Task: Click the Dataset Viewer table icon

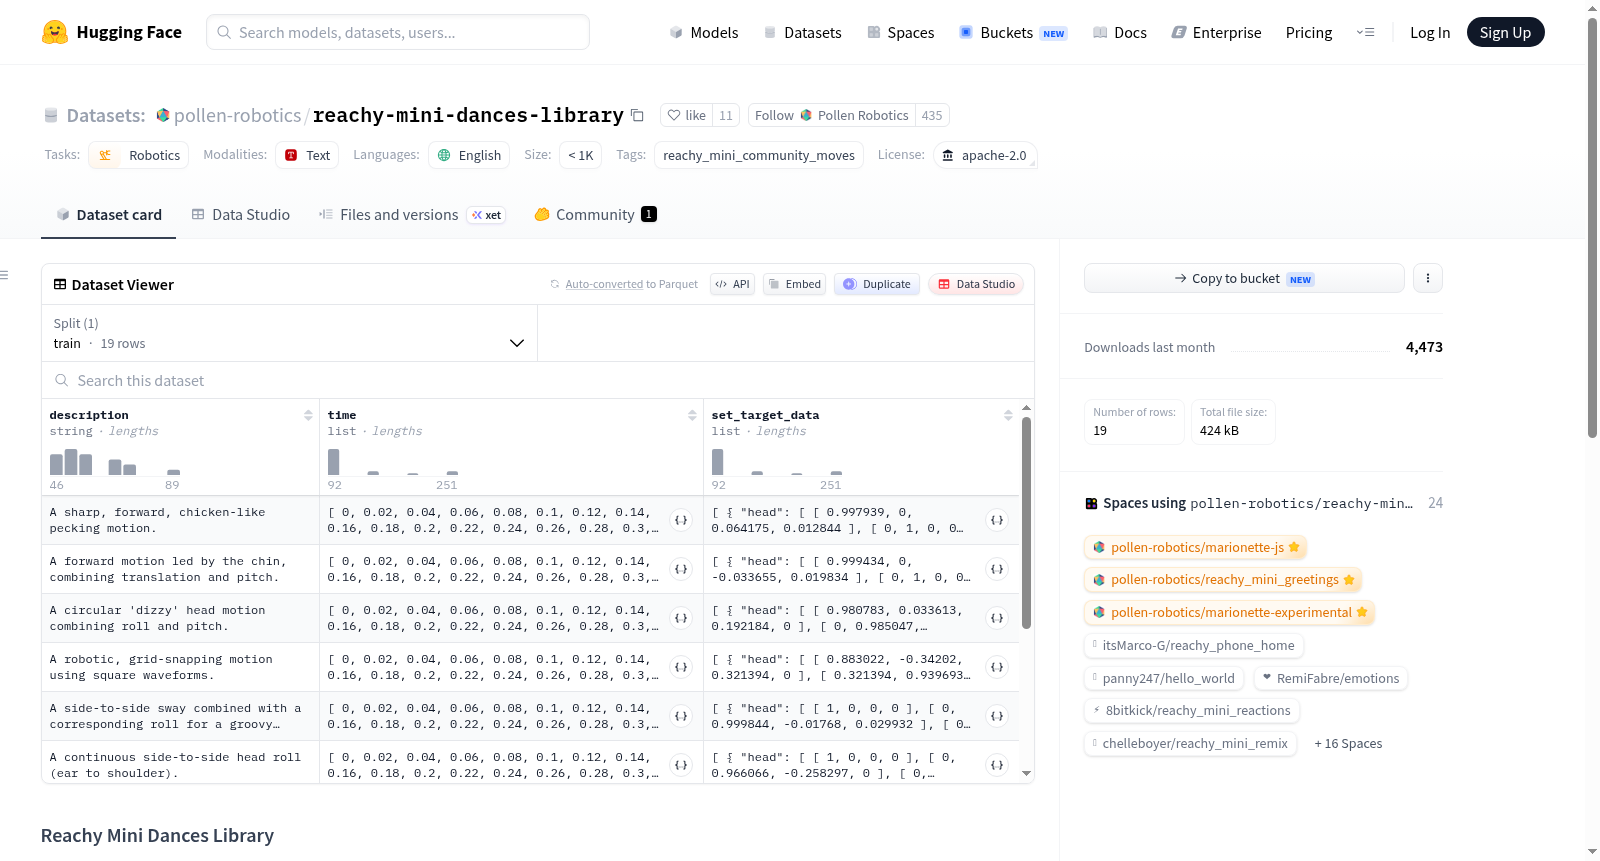Action: tap(60, 285)
